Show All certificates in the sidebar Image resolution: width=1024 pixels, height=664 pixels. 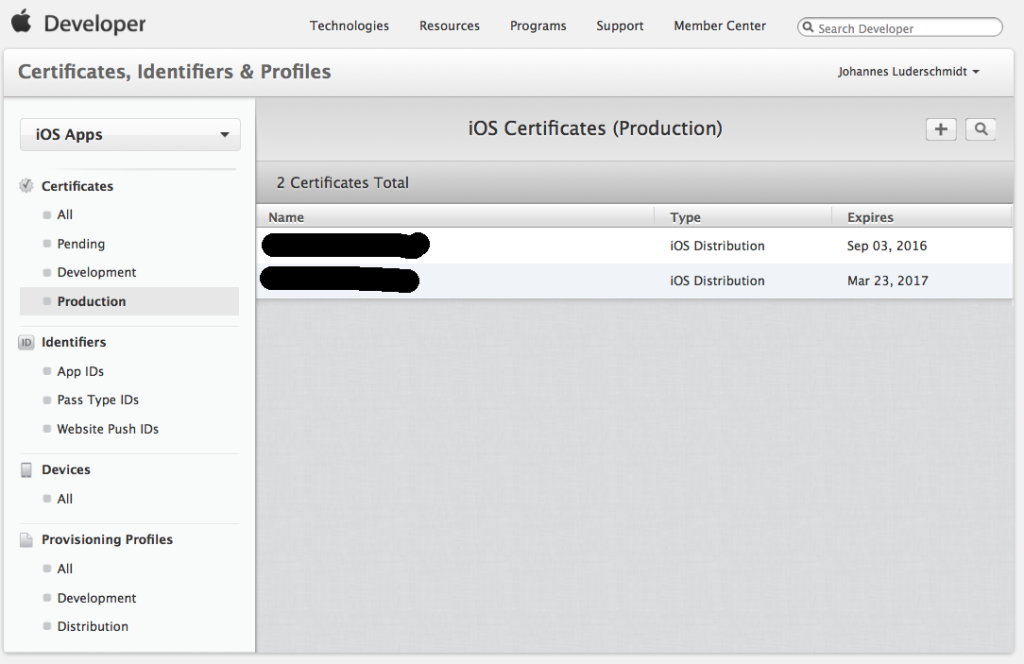point(65,215)
